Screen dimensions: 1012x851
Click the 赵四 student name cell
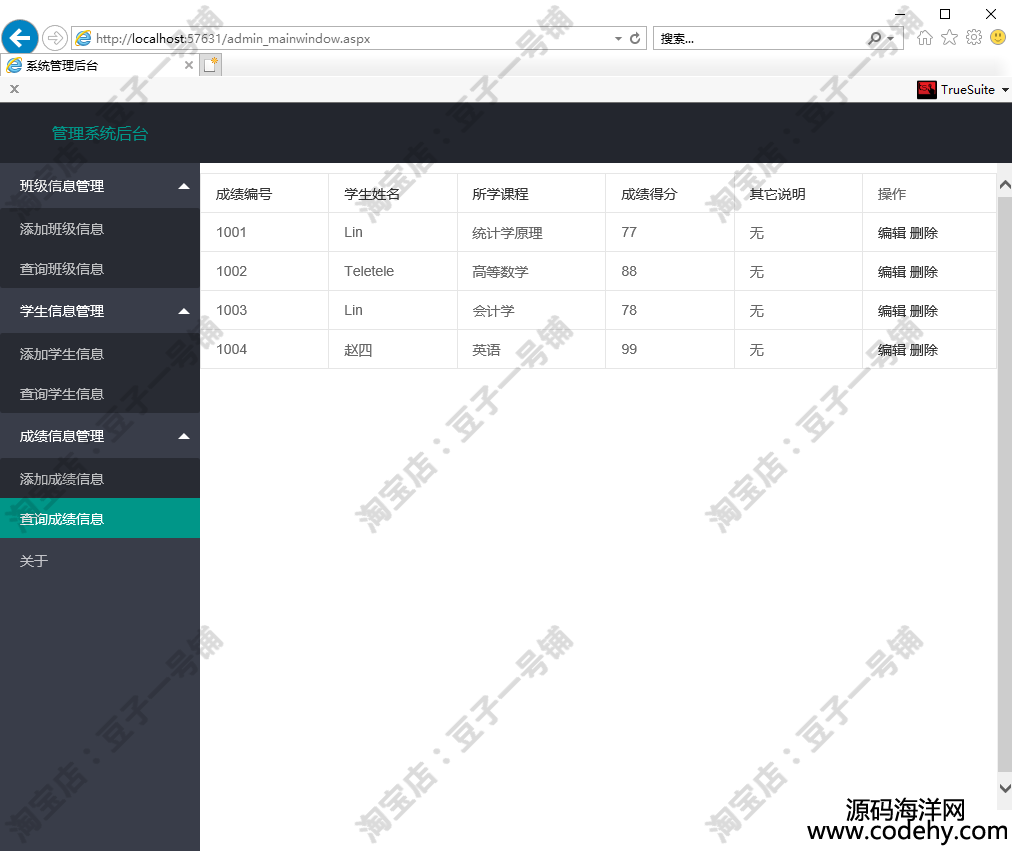click(x=393, y=349)
